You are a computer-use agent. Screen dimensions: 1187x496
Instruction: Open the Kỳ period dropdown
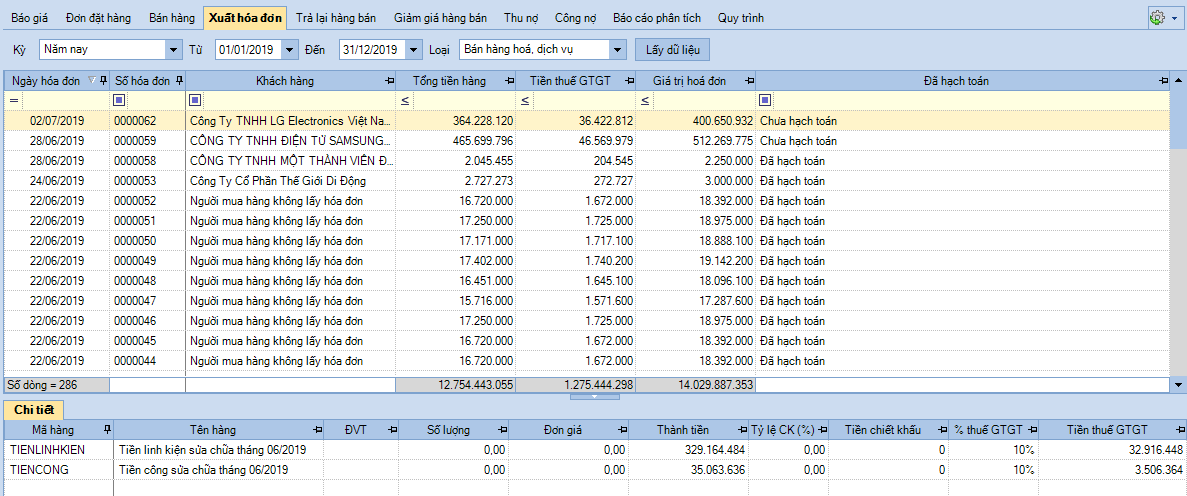171,50
